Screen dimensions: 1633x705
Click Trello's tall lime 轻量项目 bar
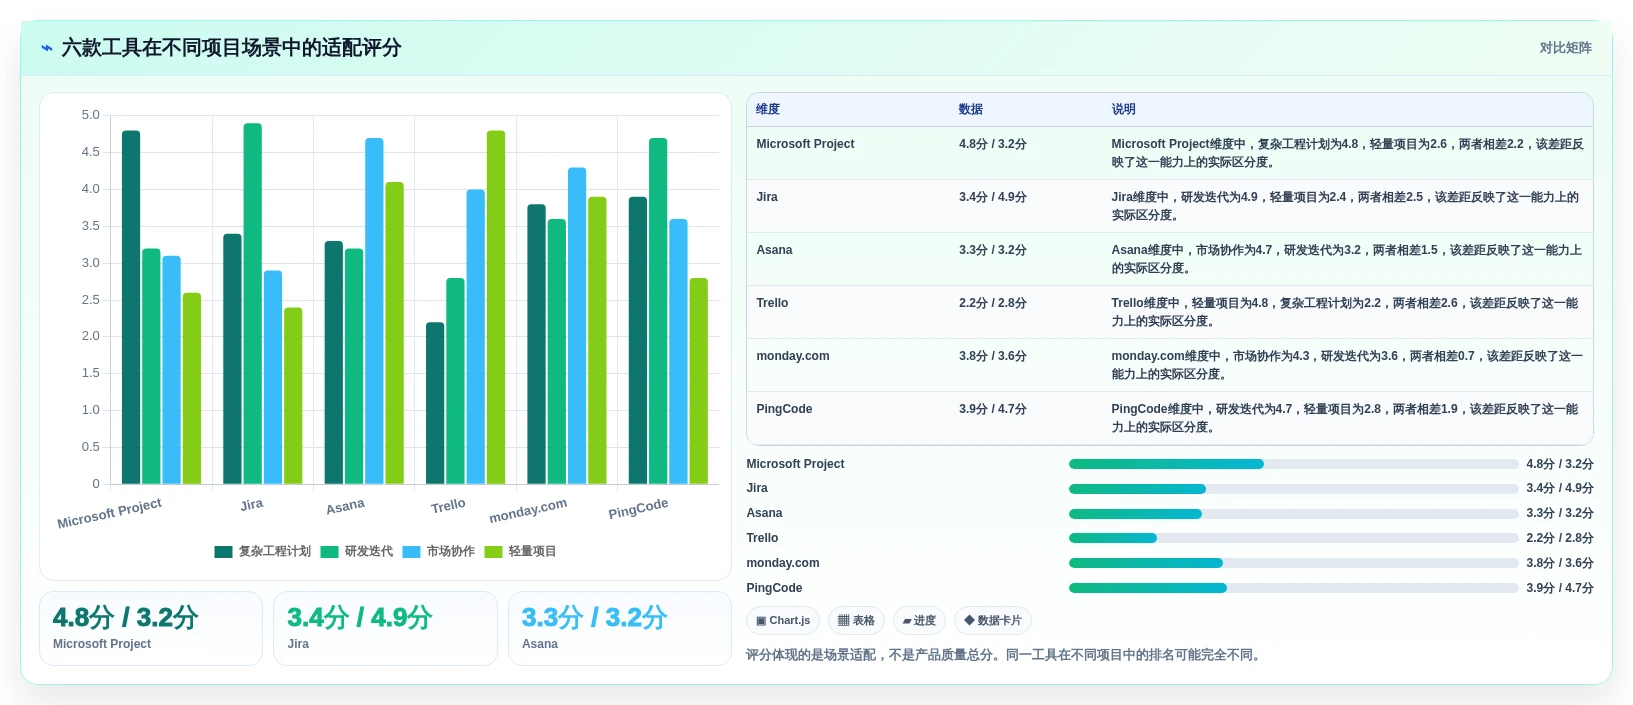pos(496,307)
